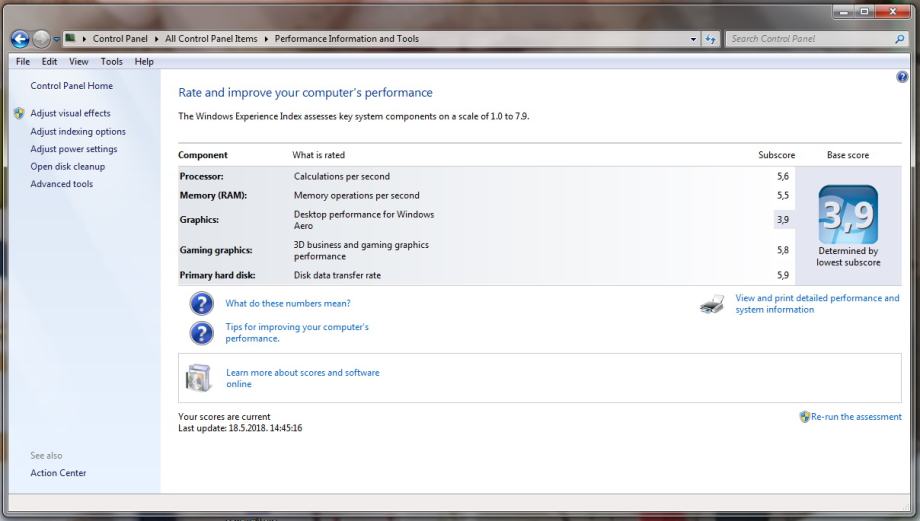This screenshot has height=521, width=920.
Task: Refresh the page with refresh button
Action: 711,39
